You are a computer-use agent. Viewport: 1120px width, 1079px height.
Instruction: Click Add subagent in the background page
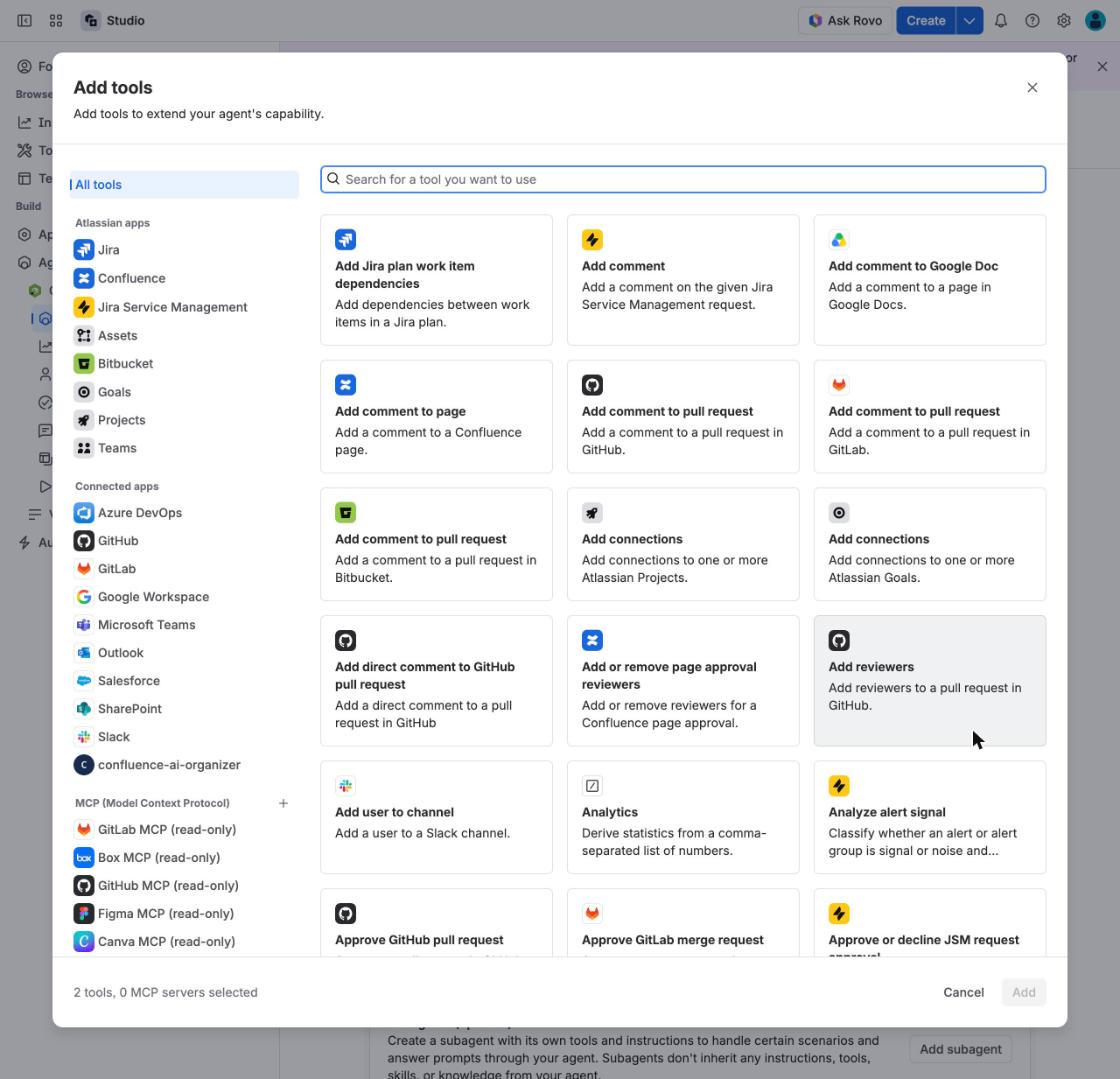tap(960, 1049)
